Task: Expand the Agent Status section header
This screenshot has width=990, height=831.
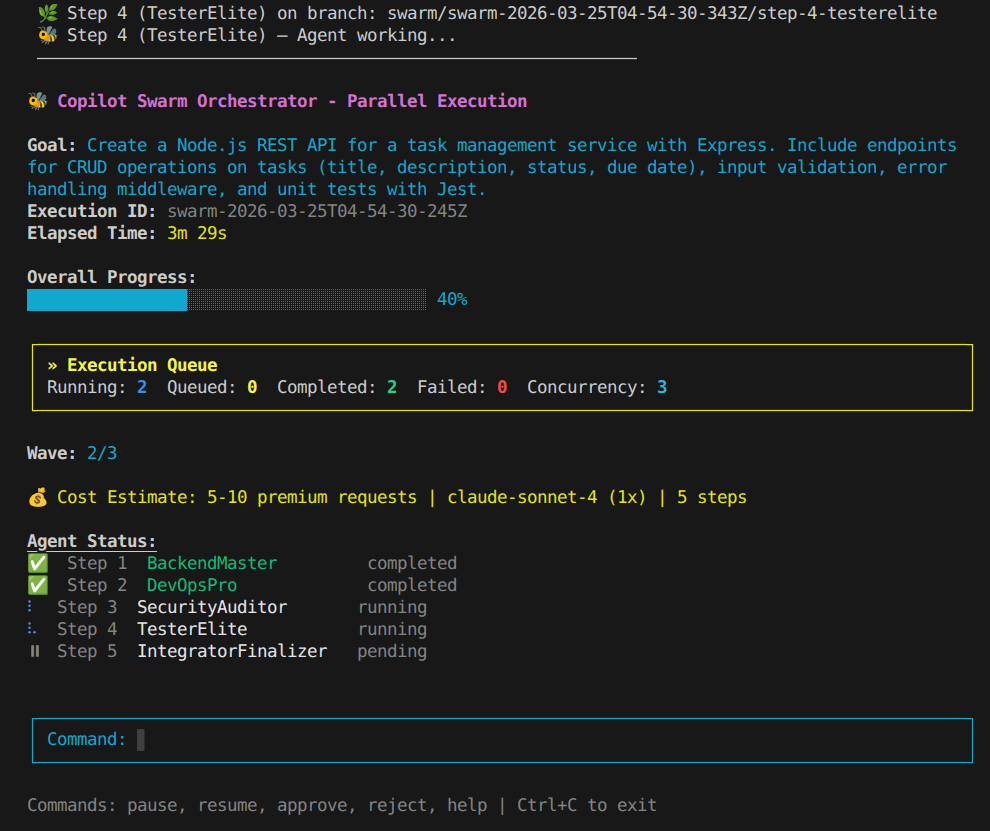Action: pyautogui.click(x=92, y=541)
